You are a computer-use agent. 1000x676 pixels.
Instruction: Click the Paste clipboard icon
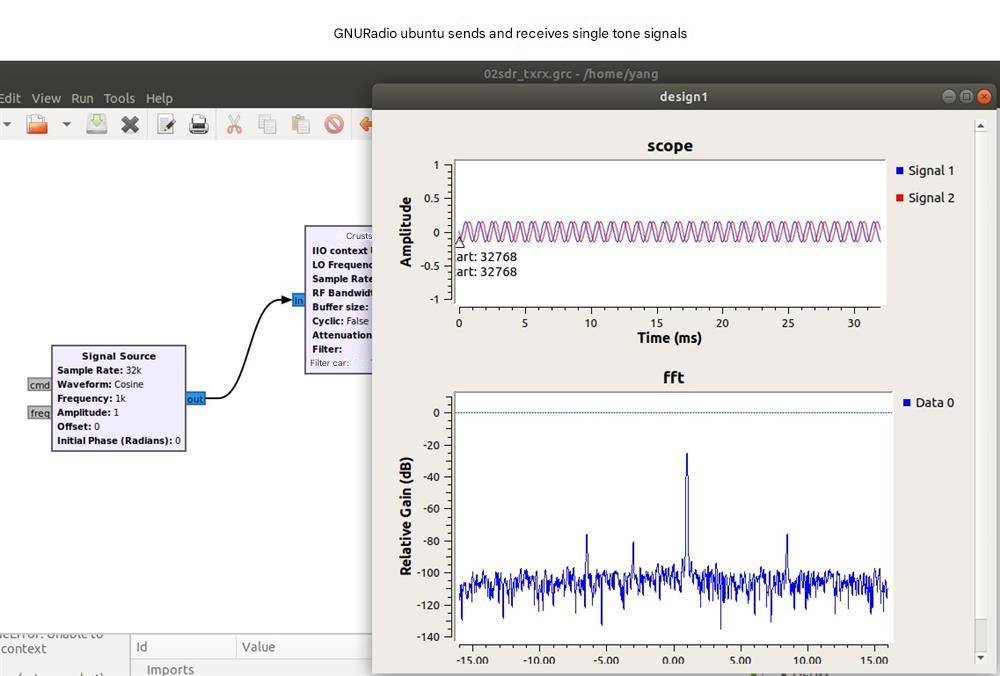(300, 124)
